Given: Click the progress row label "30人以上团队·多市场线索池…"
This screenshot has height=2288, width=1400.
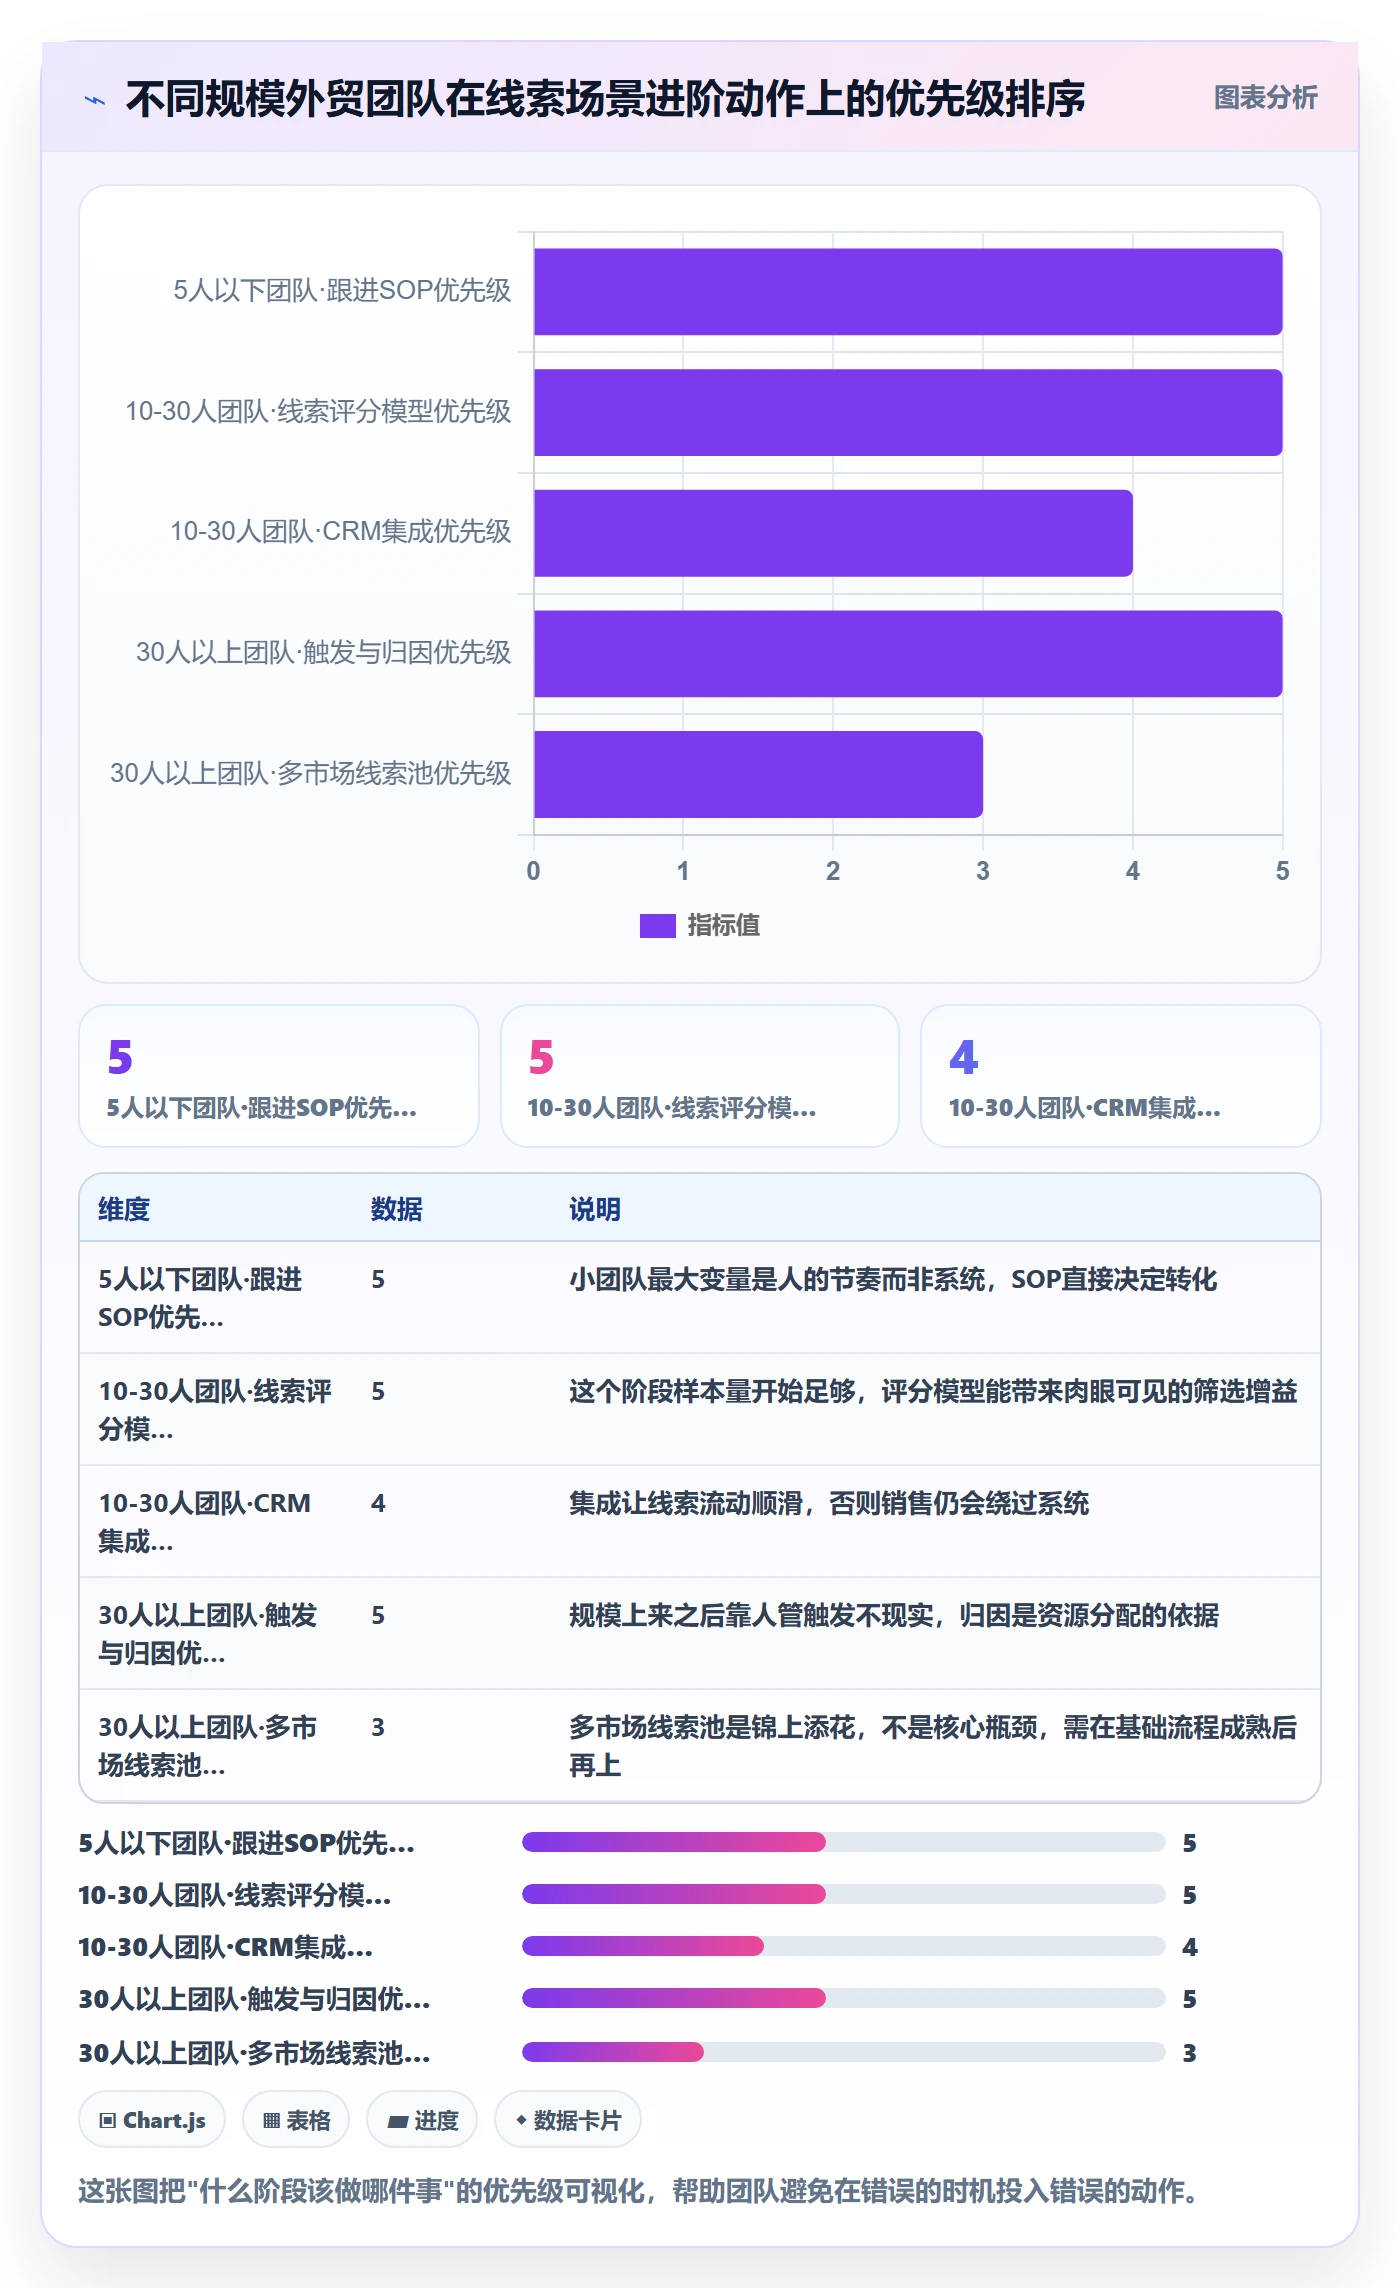Looking at the screenshot, I should pos(254,2053).
